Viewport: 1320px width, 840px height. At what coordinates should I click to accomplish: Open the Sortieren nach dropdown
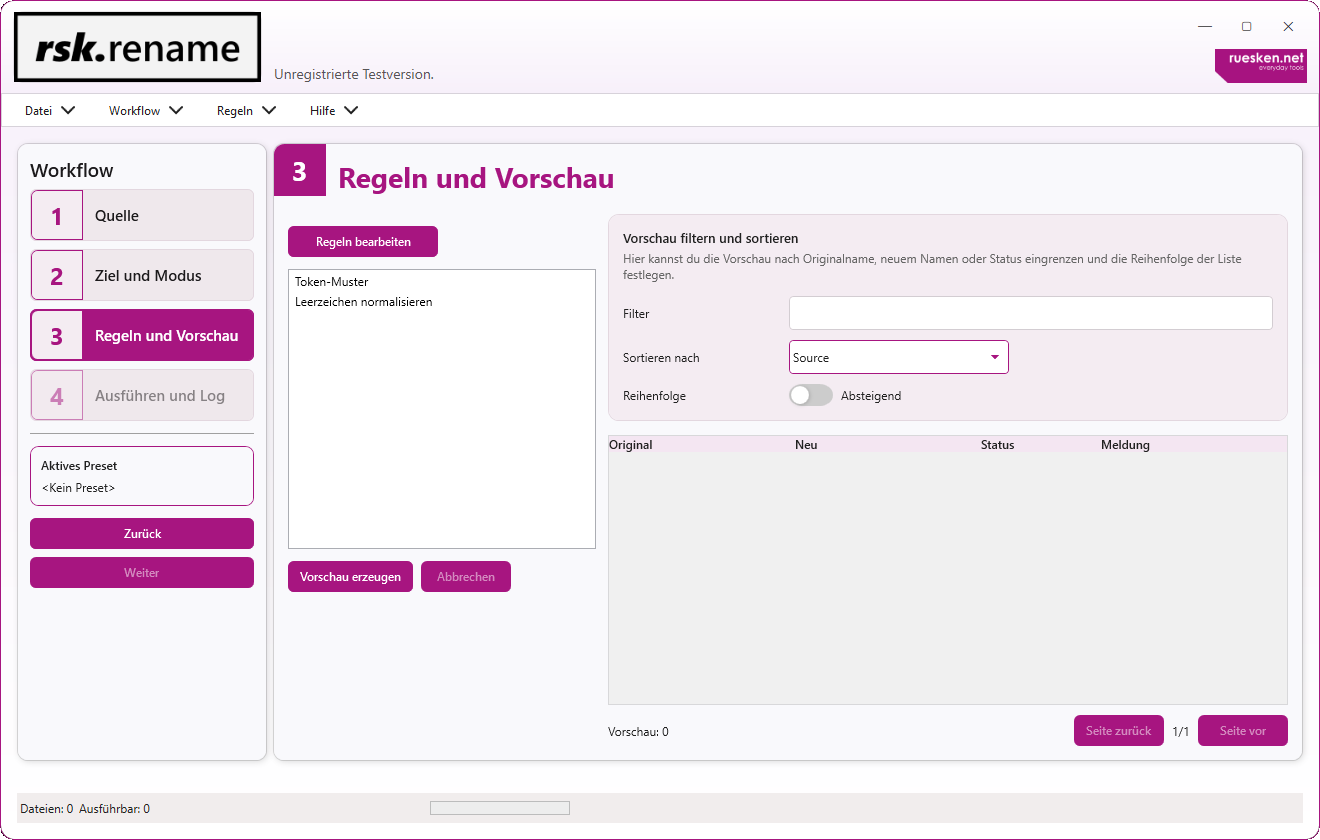898,358
